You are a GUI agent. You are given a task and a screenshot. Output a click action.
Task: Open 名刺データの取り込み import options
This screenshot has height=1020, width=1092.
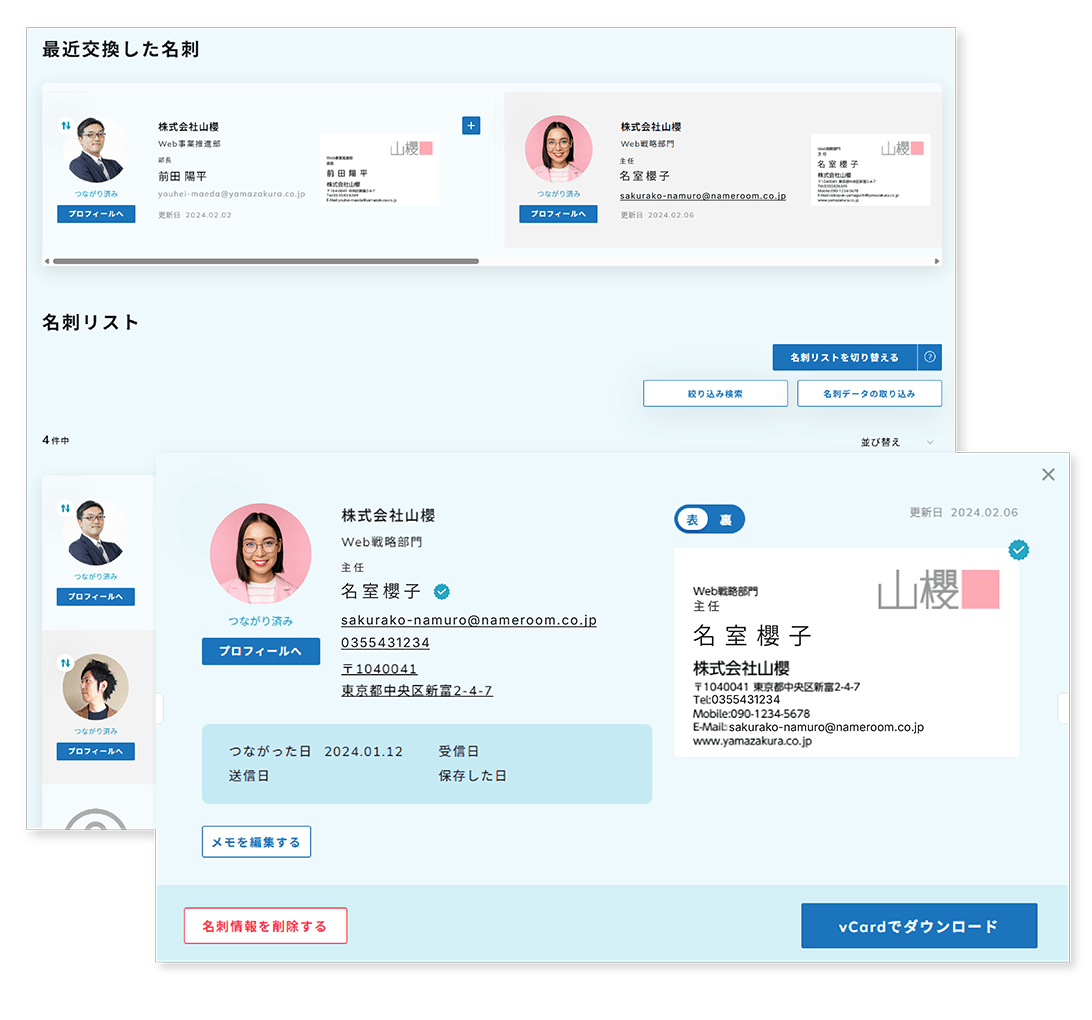point(868,393)
